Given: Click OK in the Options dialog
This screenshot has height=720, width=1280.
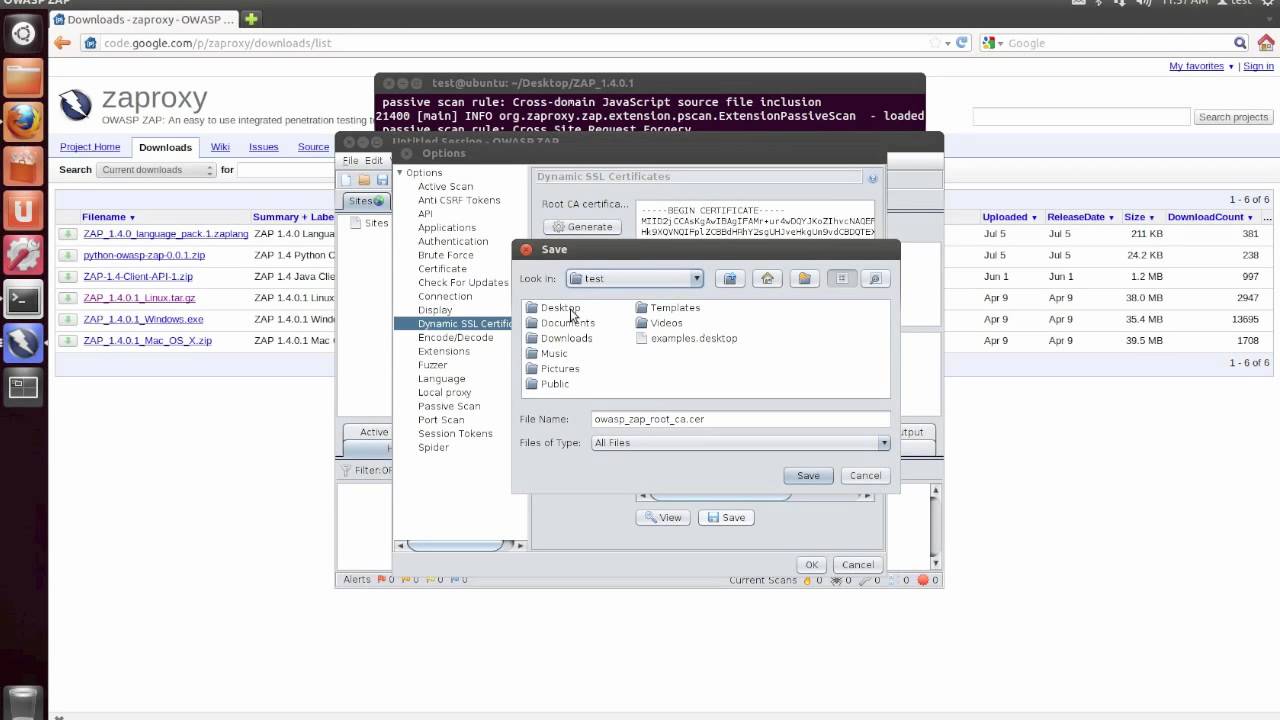Looking at the screenshot, I should (811, 565).
